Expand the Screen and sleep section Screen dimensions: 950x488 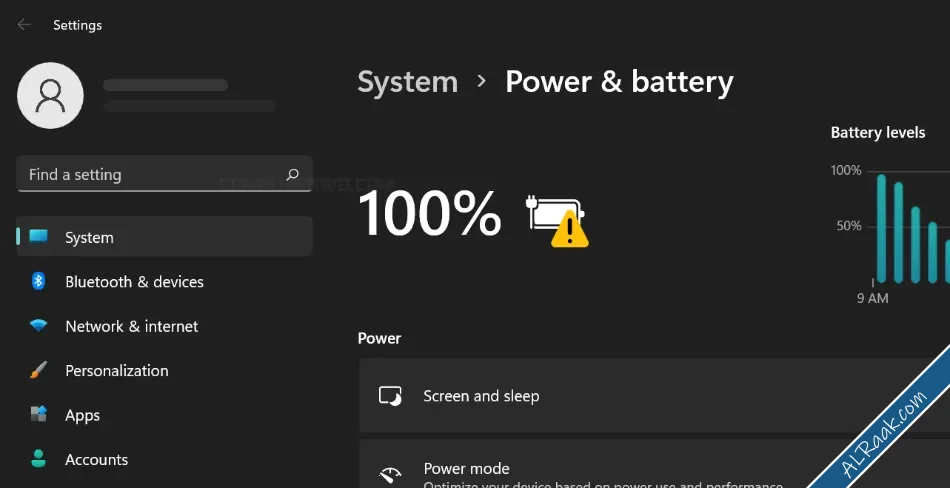pyautogui.click(x=654, y=395)
